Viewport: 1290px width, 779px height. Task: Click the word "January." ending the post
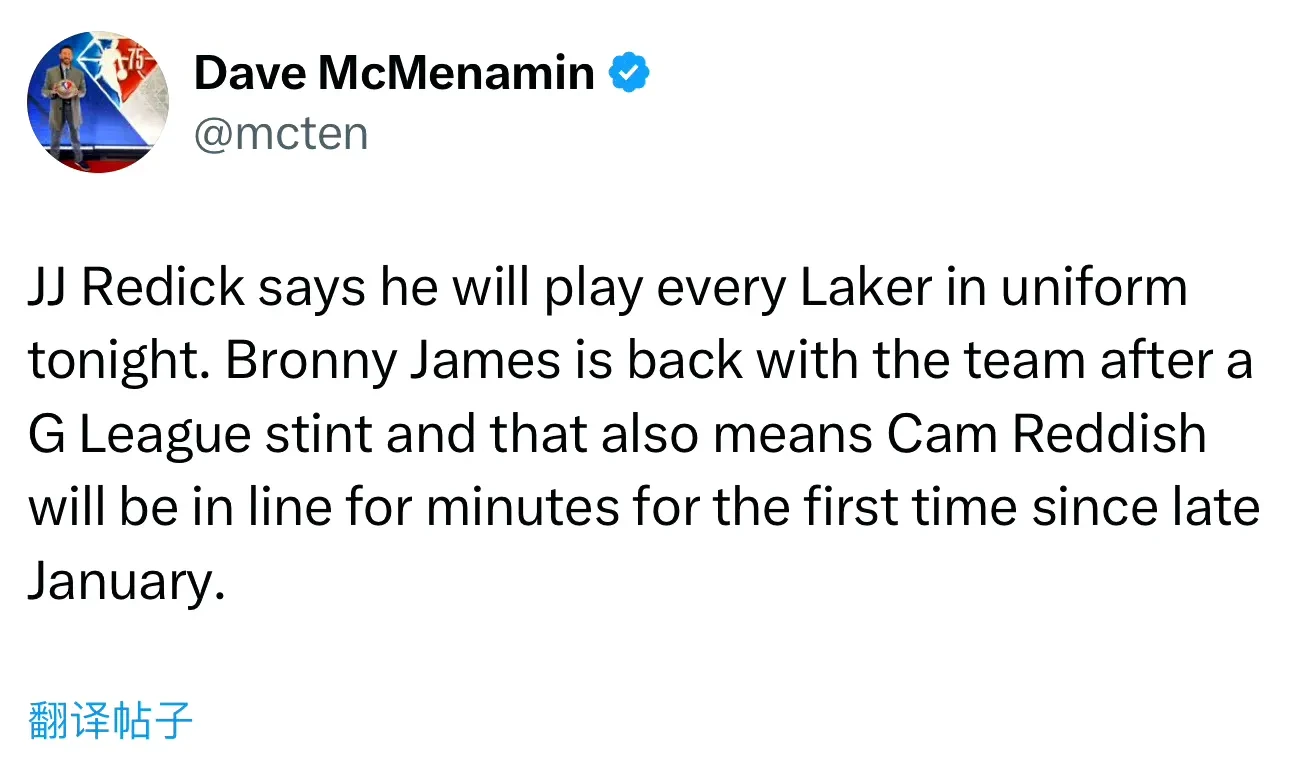126,582
